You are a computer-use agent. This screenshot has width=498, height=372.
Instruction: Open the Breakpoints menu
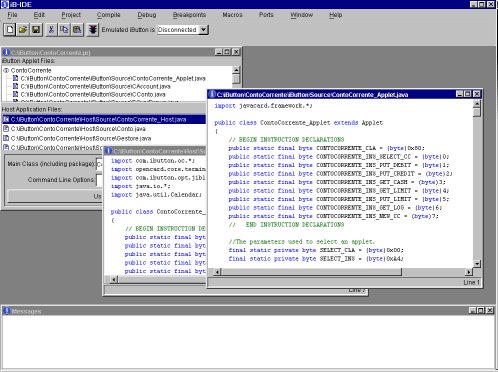click(189, 15)
